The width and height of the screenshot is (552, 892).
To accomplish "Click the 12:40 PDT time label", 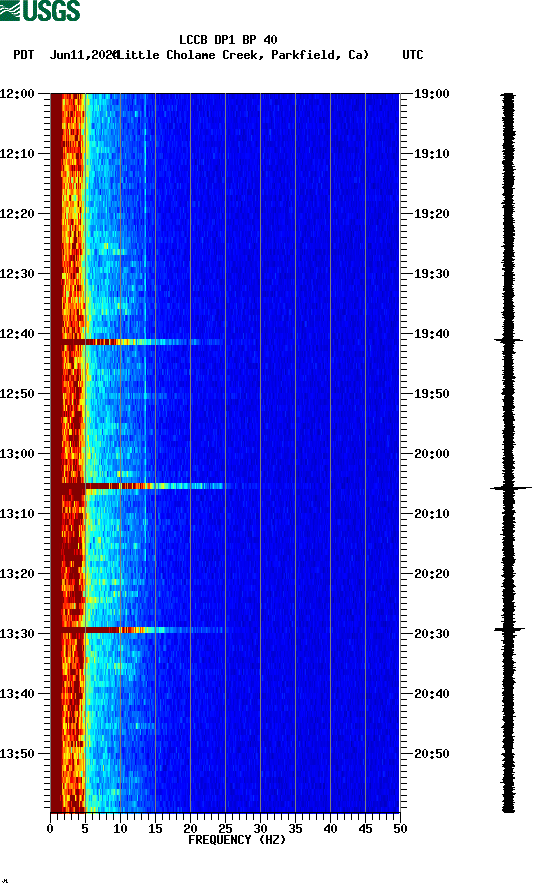I will (x=17, y=334).
